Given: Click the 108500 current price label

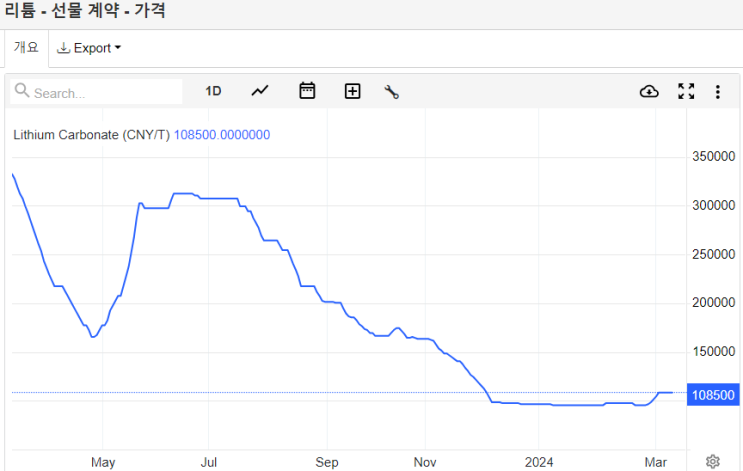Looking at the screenshot, I should pos(713,395).
